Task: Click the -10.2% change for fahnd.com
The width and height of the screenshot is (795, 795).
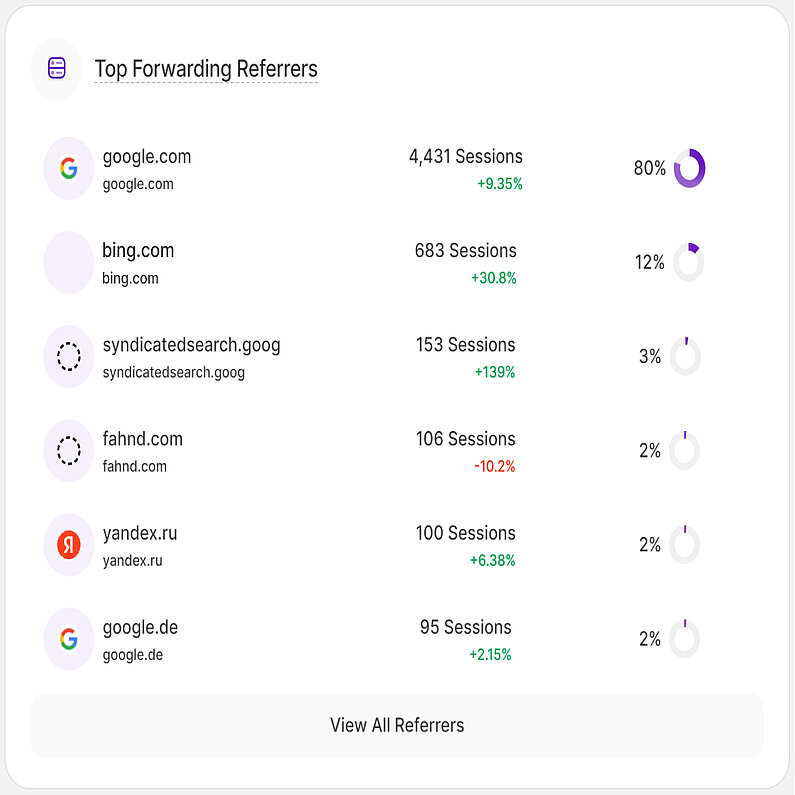Action: (494, 466)
